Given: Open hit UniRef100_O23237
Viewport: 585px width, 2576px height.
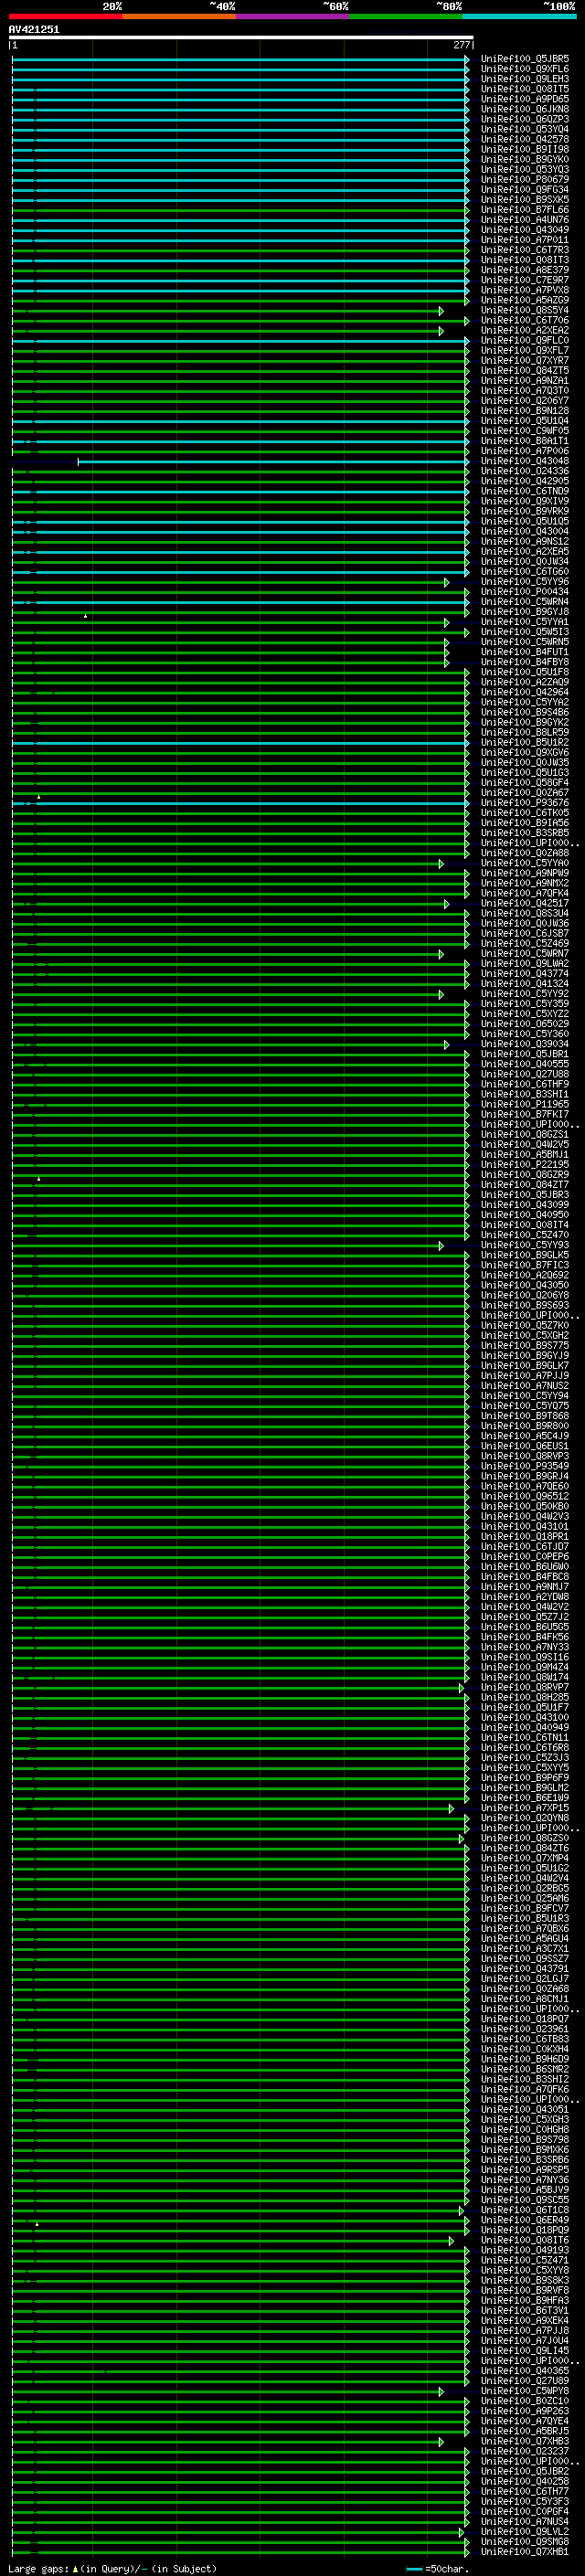Looking at the screenshot, I should pyautogui.click(x=525, y=2452).
